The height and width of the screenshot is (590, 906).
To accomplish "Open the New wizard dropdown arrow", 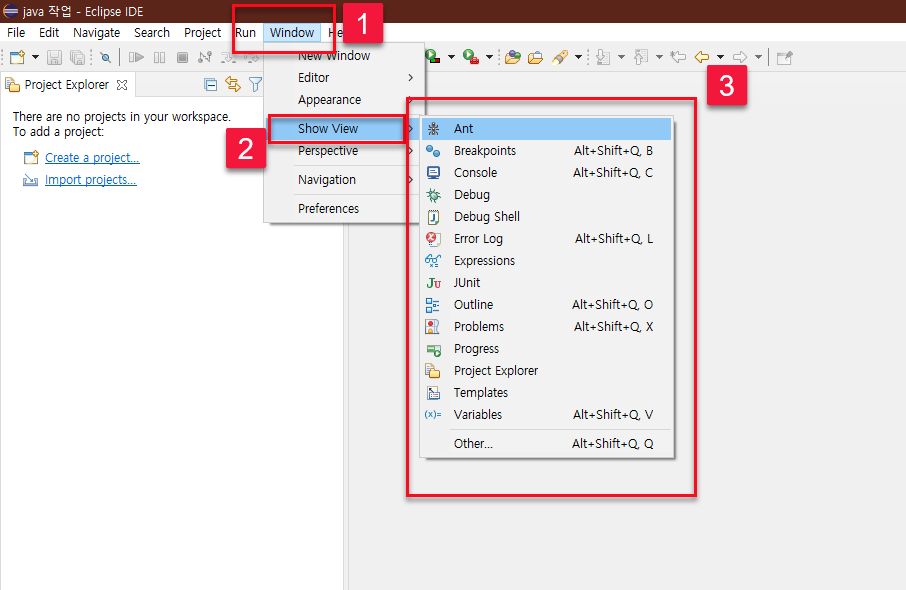I will click(x=35, y=57).
